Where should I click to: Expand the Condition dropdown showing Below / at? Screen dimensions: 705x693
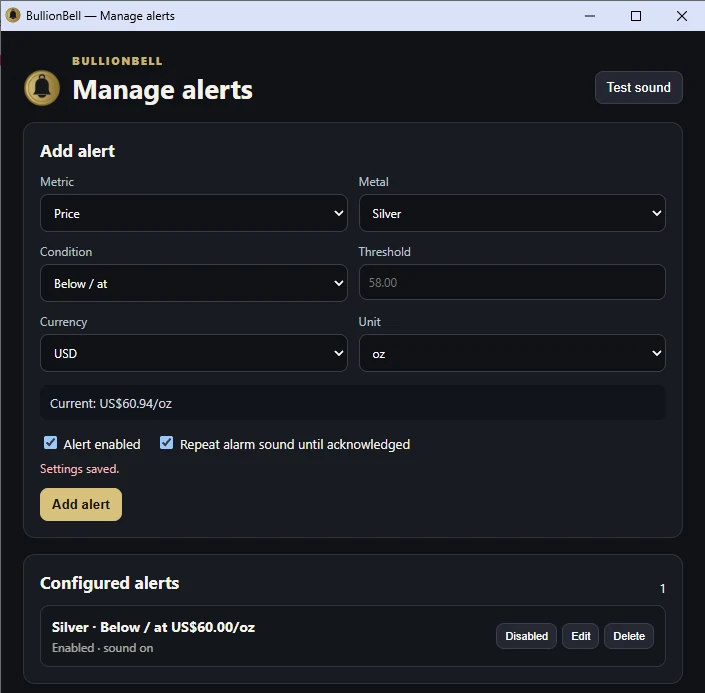click(194, 283)
